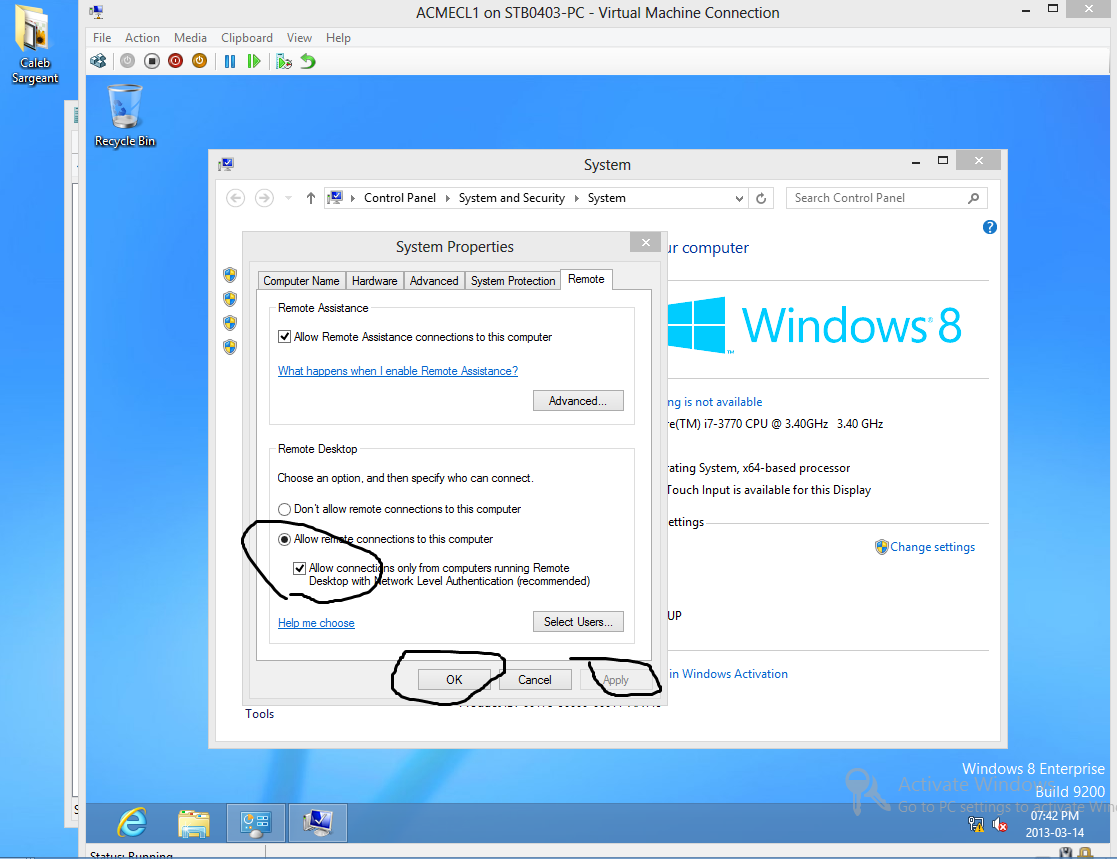Open What happens when I enable Remote Assistance link
The image size is (1117, 859).
tap(398, 371)
